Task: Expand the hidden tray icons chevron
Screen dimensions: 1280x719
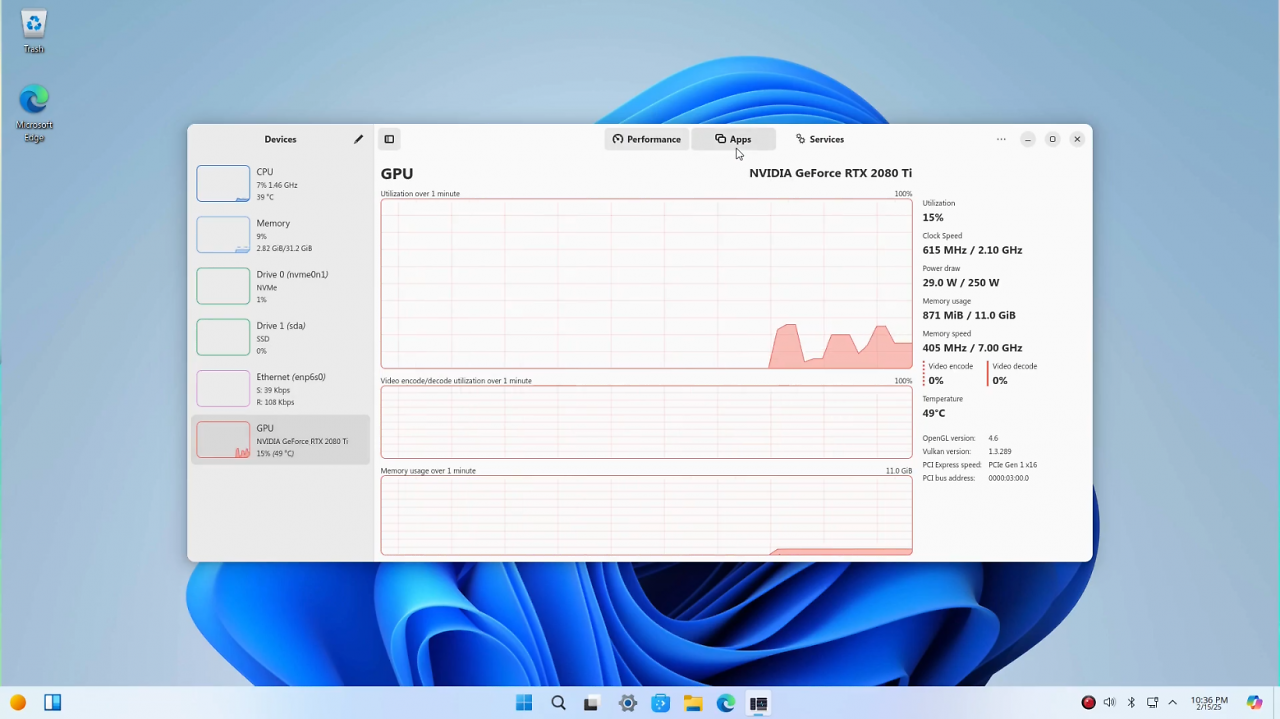Action: (x=1172, y=703)
